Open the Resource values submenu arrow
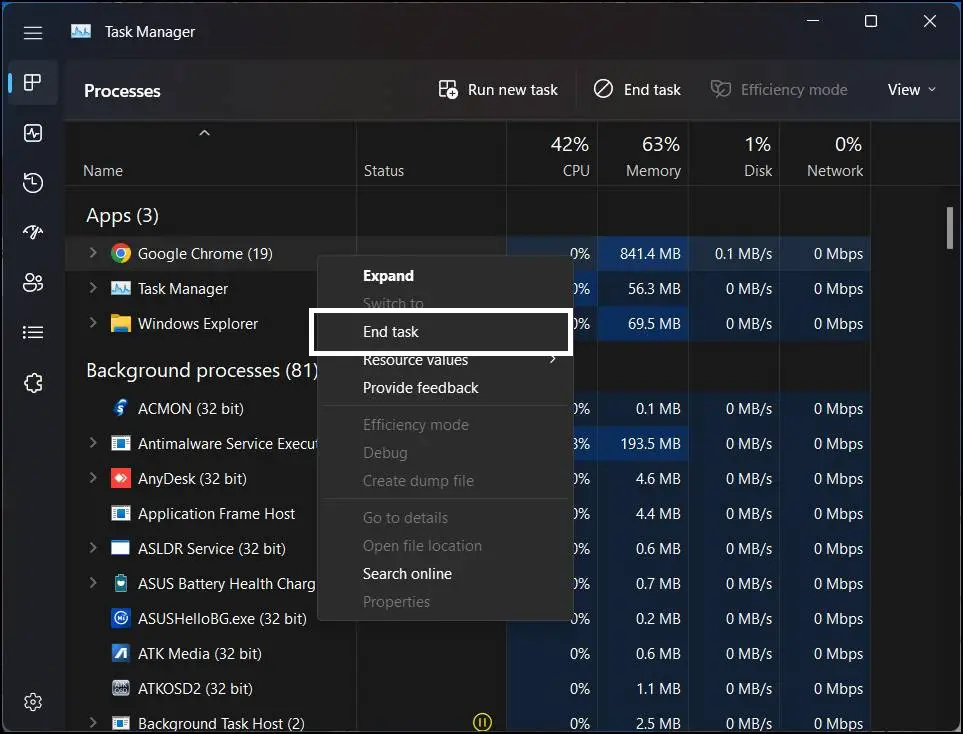The image size is (963, 734). point(553,359)
